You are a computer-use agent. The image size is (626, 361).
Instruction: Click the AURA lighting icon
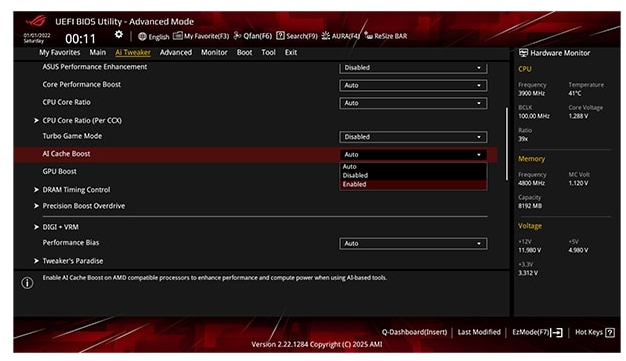click(326, 36)
